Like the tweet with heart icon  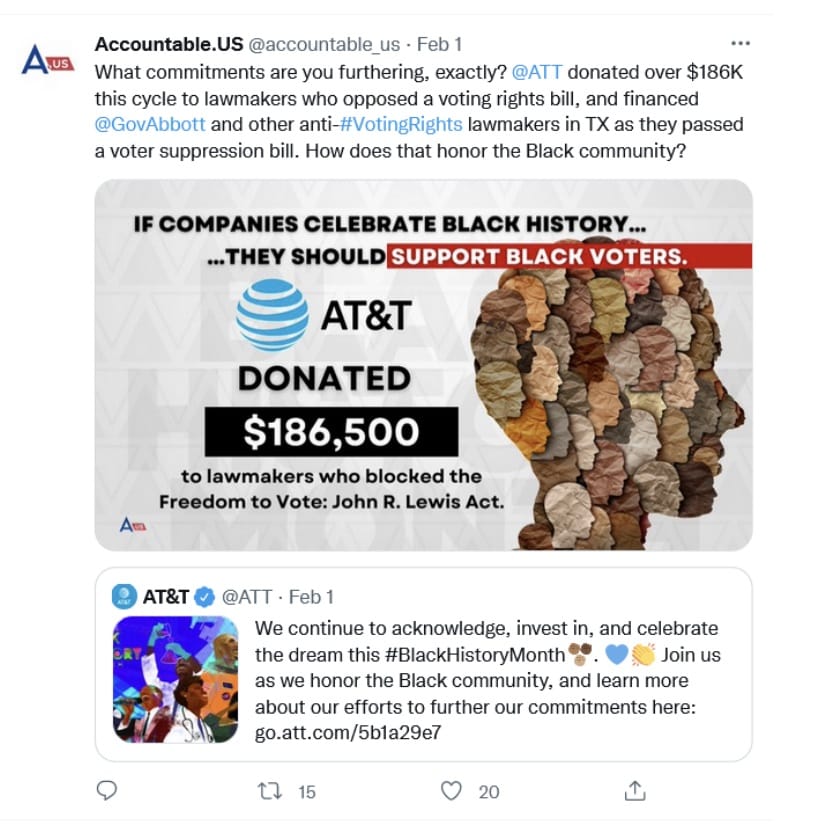point(451,791)
